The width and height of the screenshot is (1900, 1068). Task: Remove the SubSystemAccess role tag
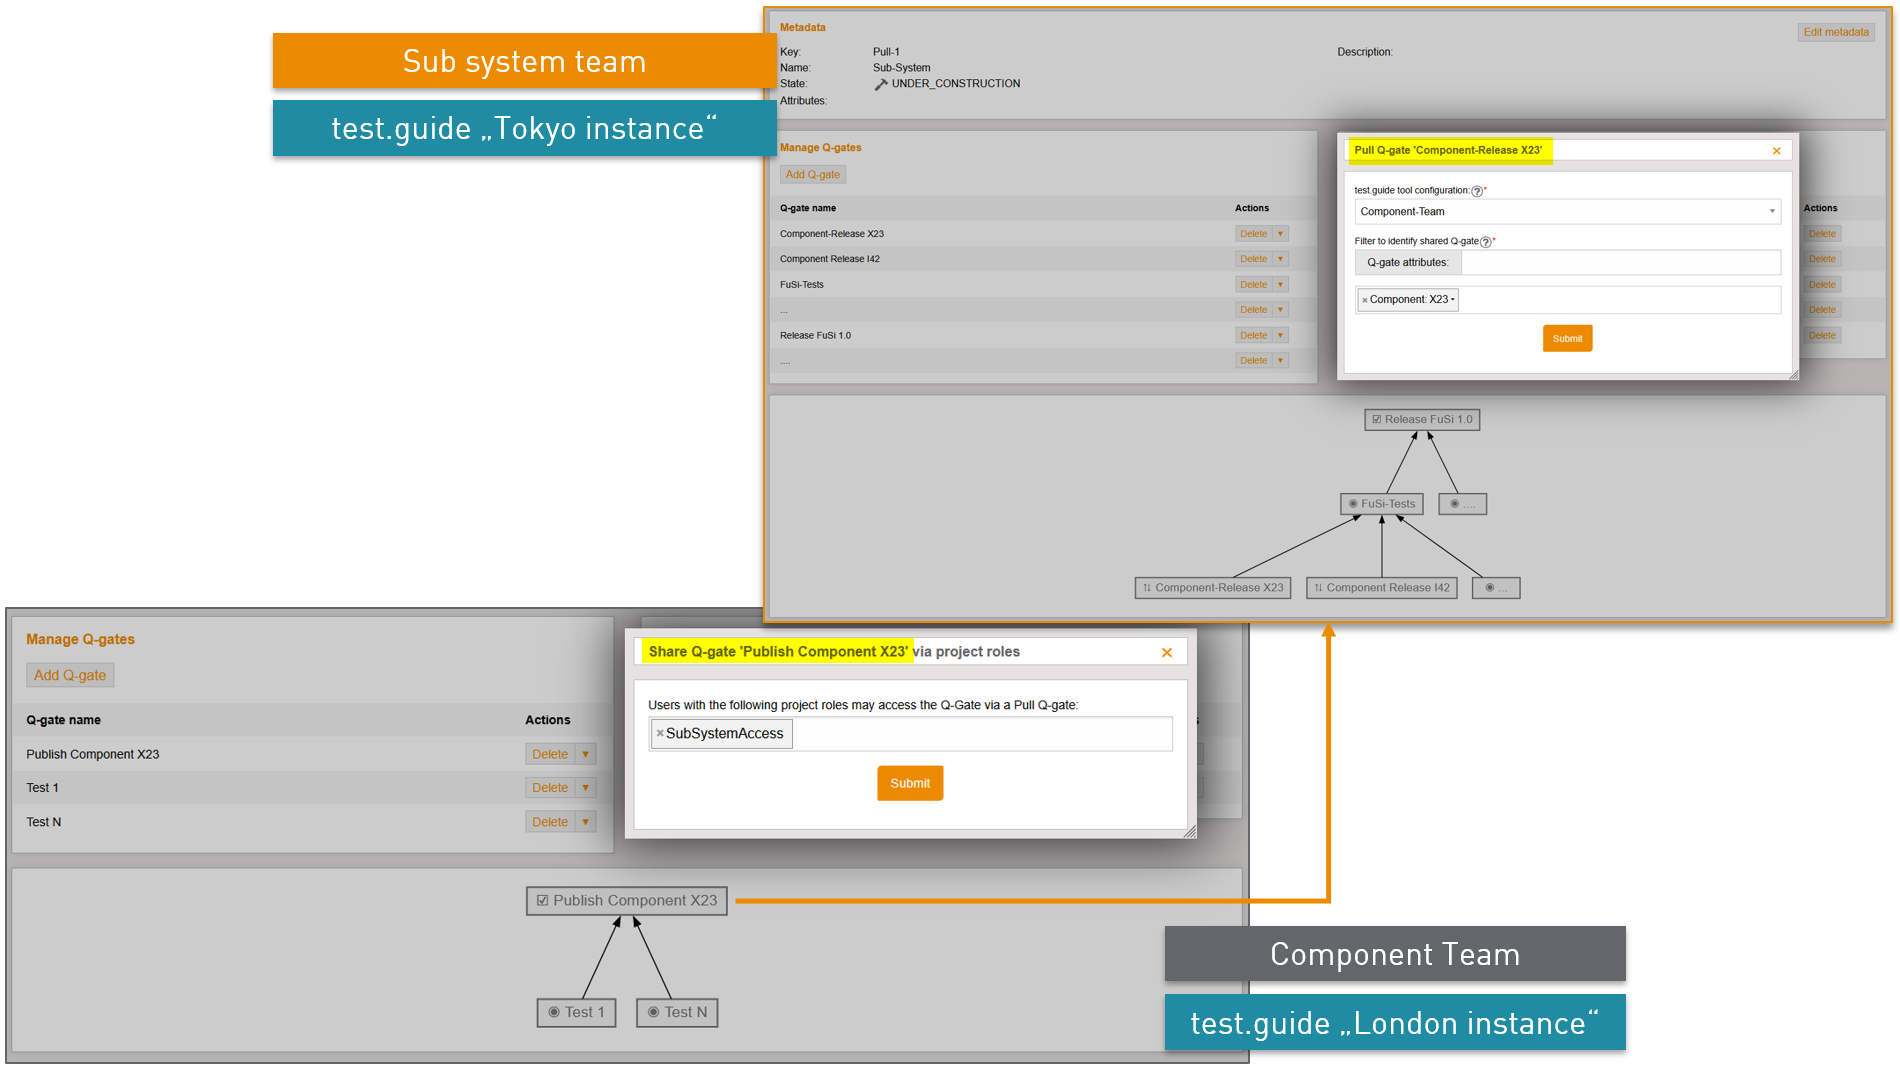click(x=660, y=734)
